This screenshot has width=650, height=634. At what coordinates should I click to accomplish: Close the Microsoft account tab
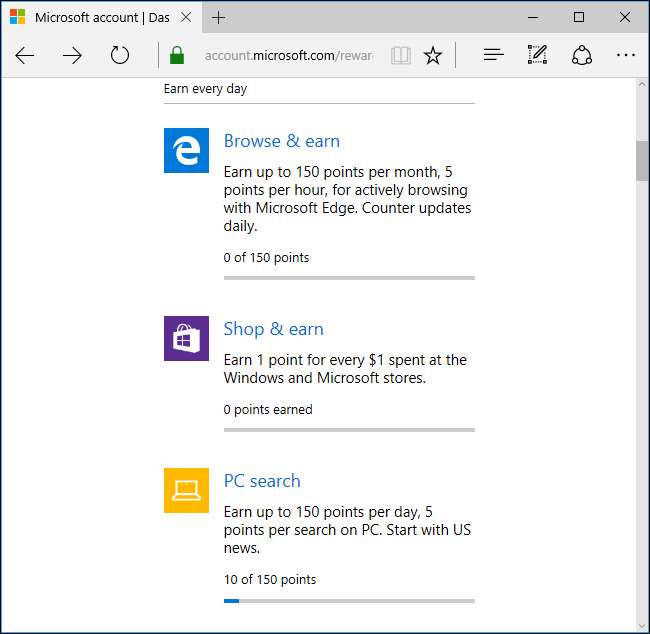(x=184, y=18)
